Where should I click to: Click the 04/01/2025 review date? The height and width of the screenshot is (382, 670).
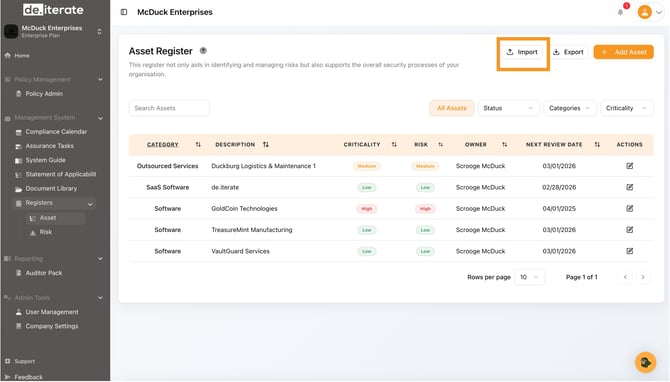[559, 209]
